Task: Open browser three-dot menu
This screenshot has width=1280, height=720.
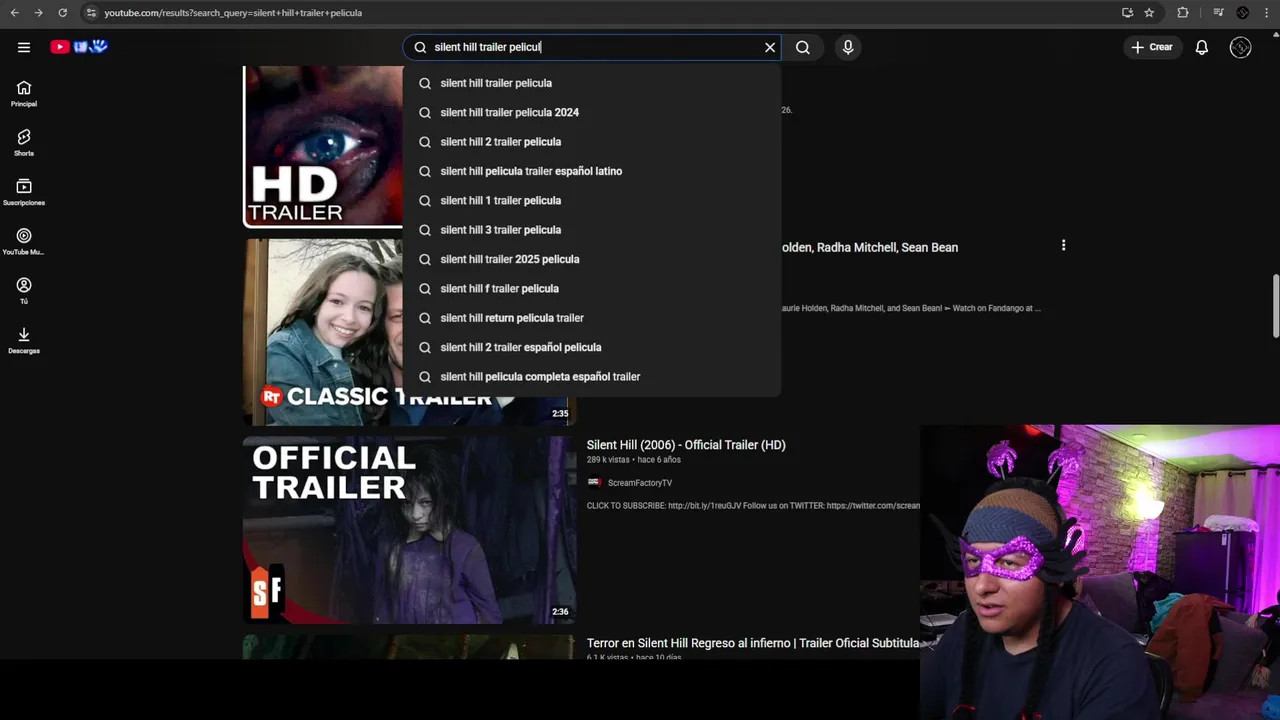Action: click(x=1267, y=13)
